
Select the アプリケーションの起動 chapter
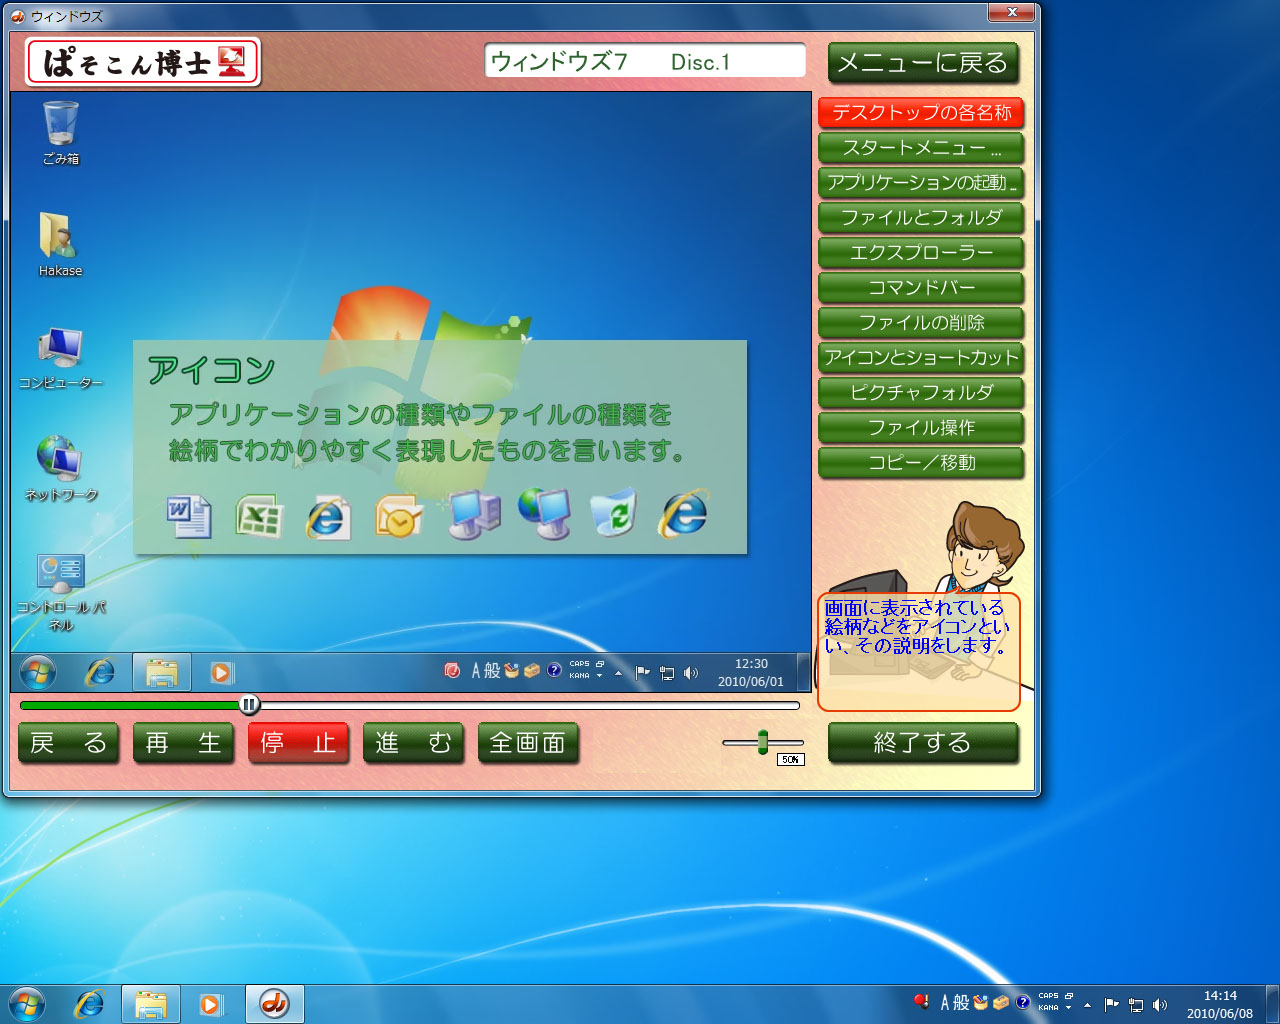921,183
